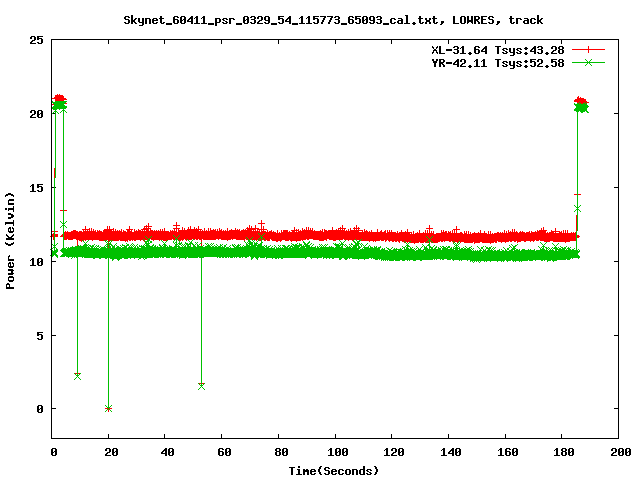Click the x-axis tick label 20

pos(111,452)
